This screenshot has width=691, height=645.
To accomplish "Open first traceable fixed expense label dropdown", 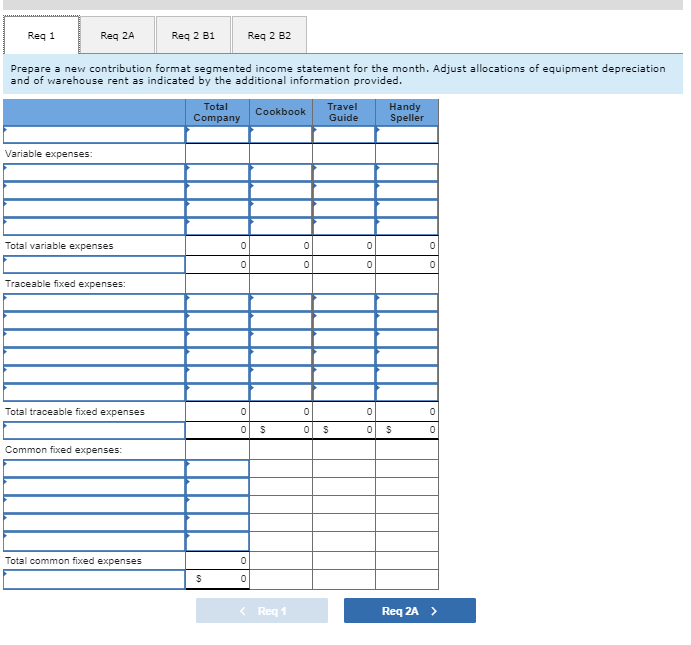I will 94,303.
